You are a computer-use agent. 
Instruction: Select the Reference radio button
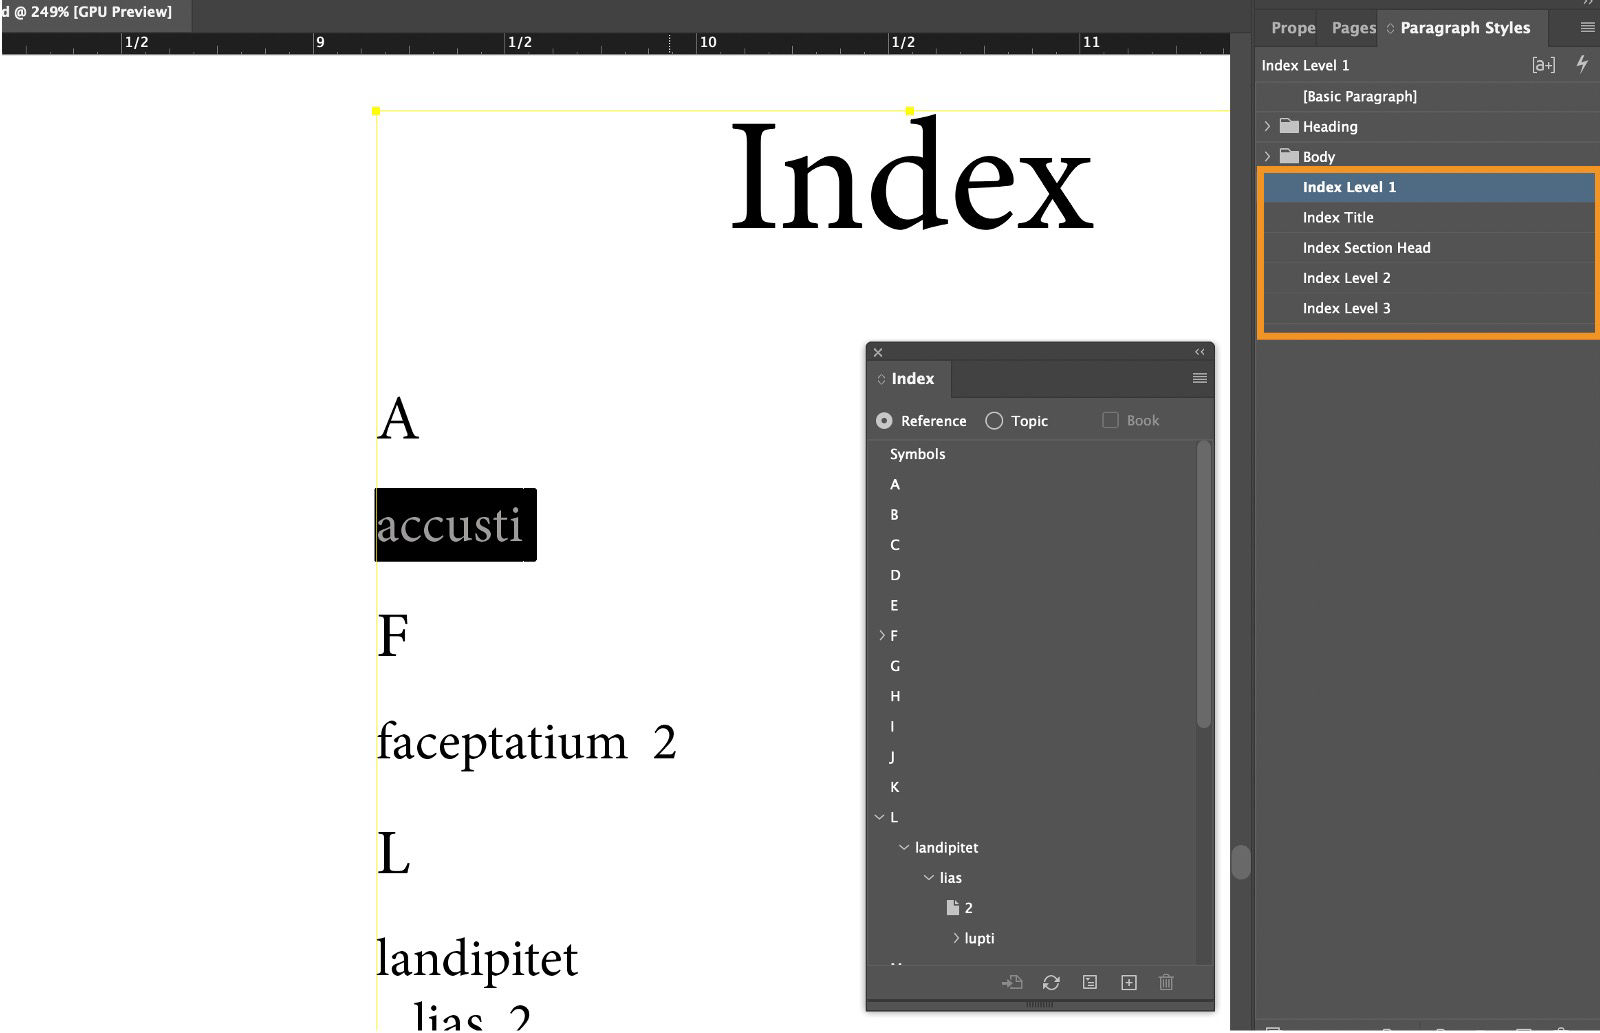[884, 421]
